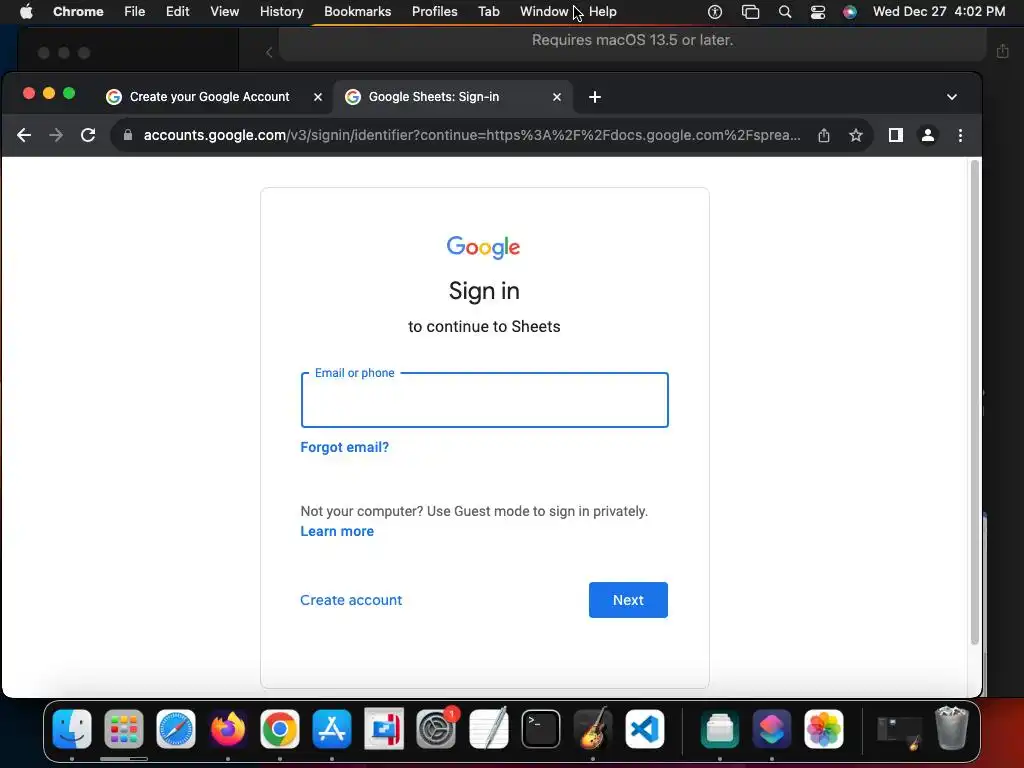This screenshot has width=1024, height=768.
Task: Launch GarageBand from the Dock
Action: (592, 729)
